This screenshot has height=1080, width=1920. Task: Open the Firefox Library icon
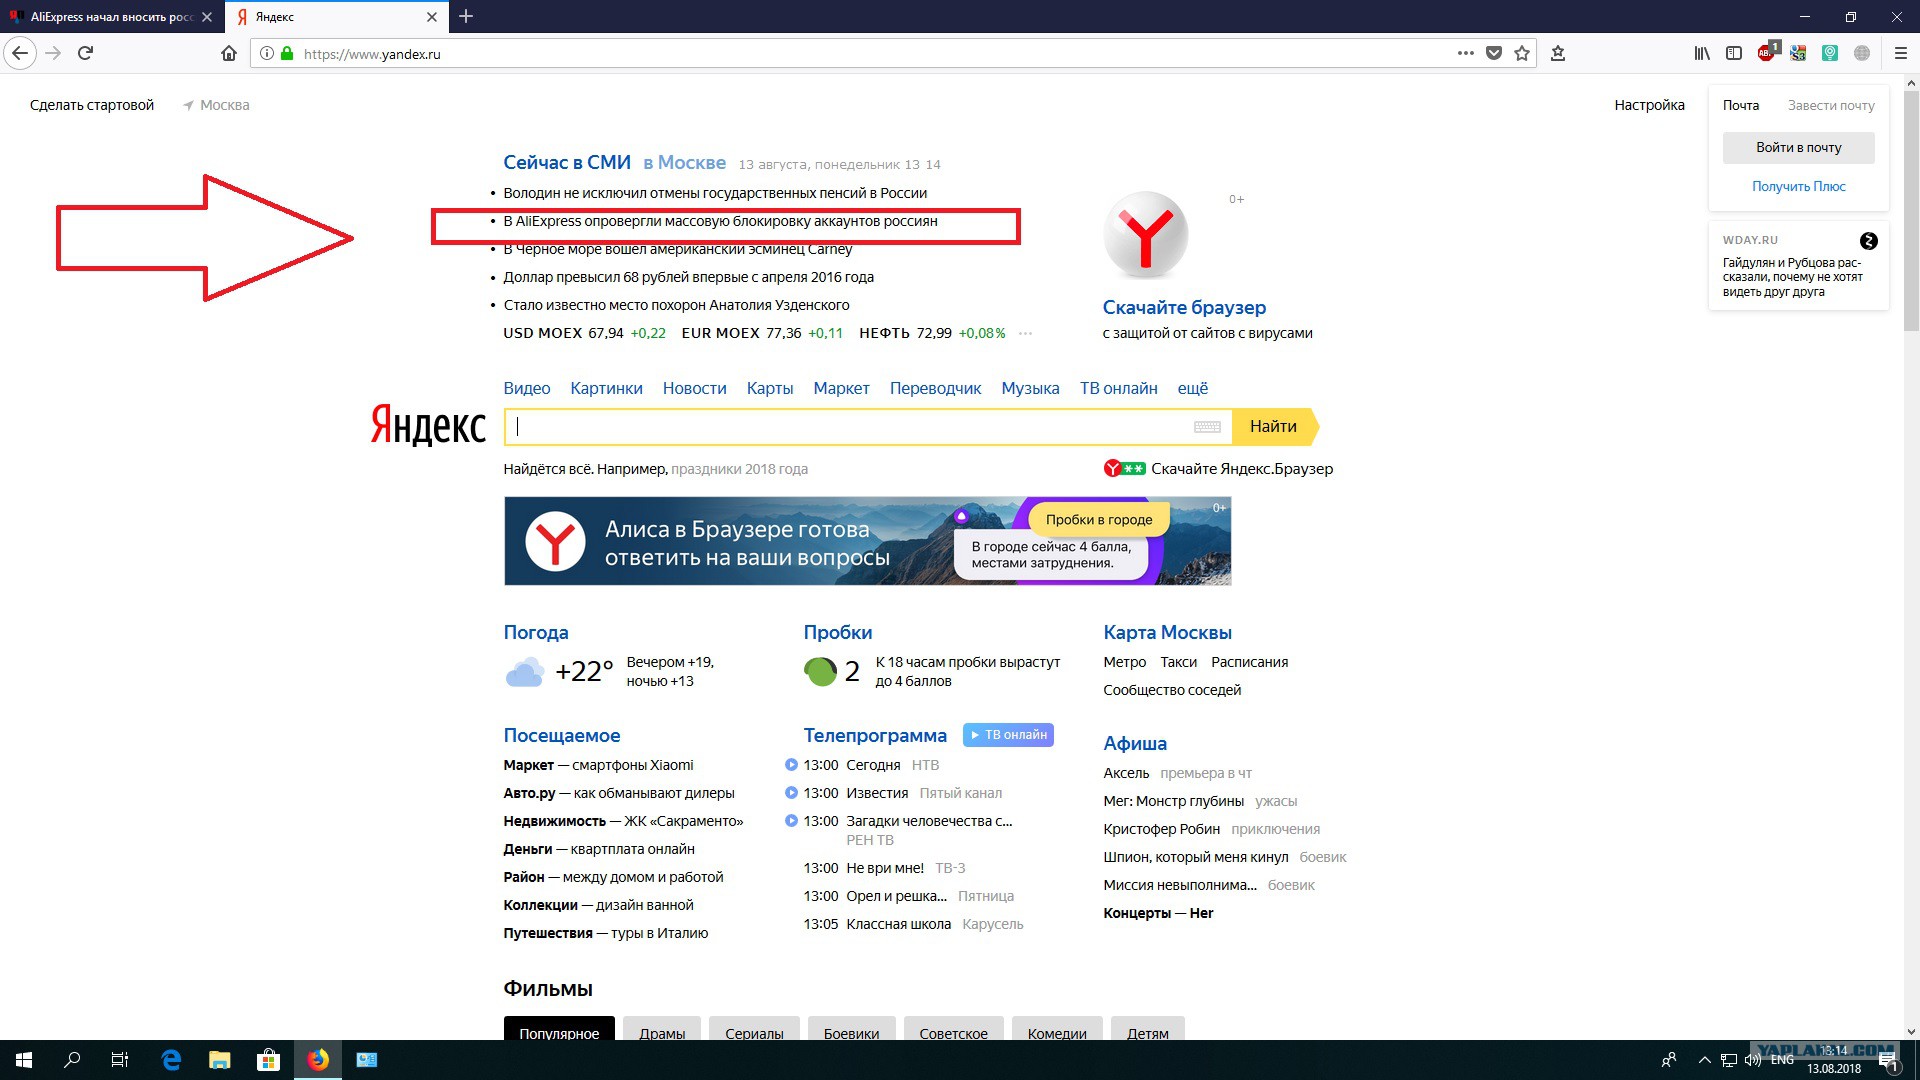[x=1702, y=53]
